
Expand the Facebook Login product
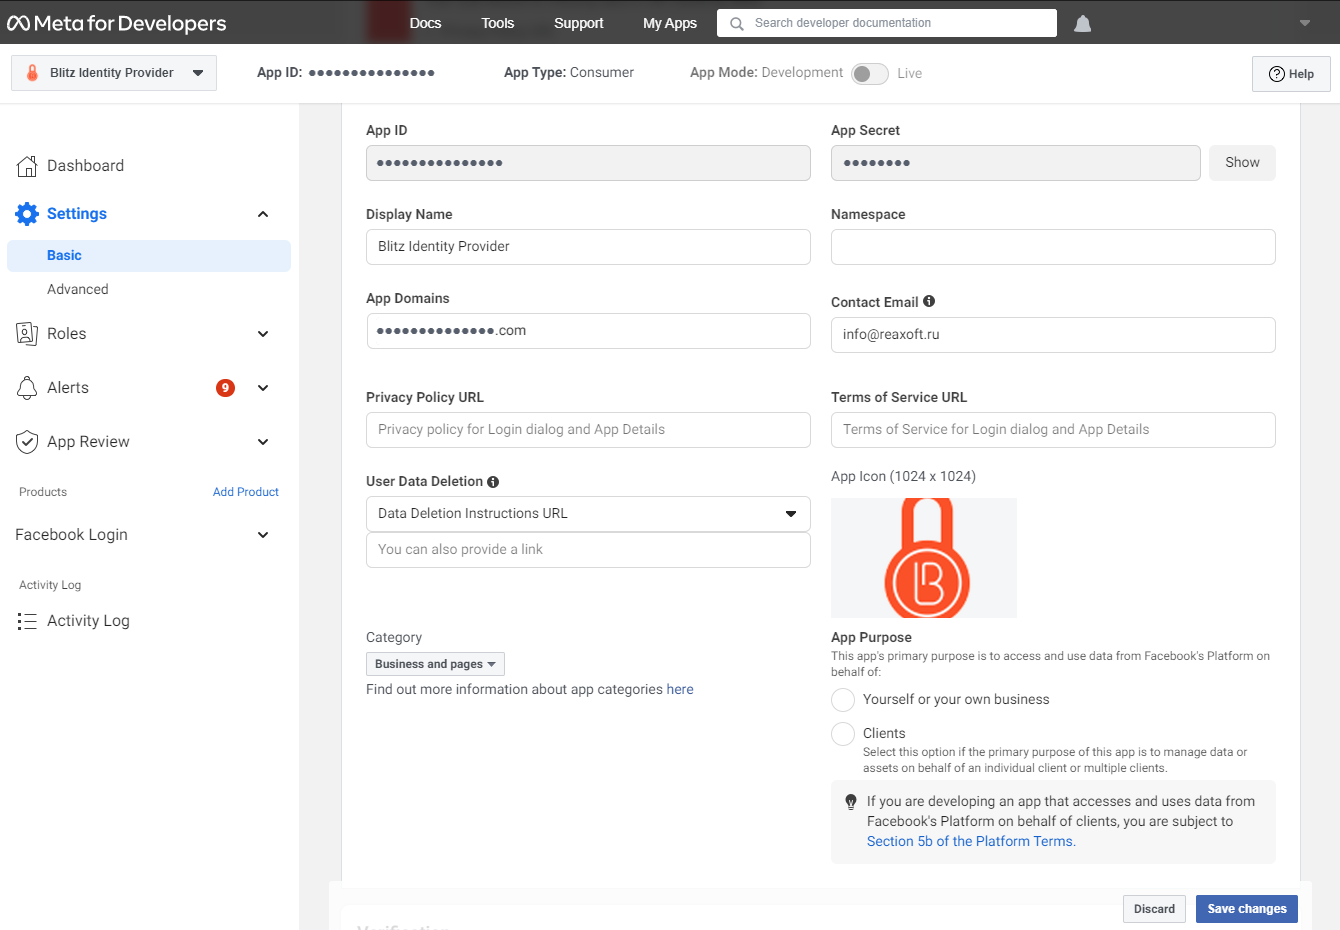(x=263, y=535)
